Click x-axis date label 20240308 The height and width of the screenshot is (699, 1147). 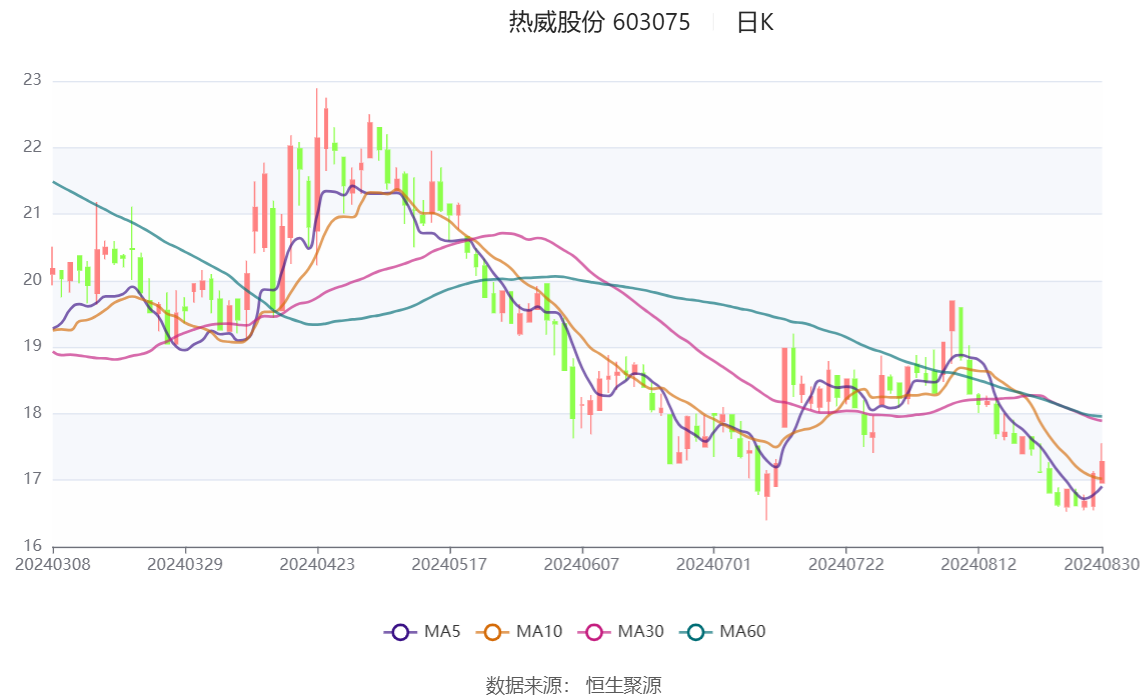[53, 564]
